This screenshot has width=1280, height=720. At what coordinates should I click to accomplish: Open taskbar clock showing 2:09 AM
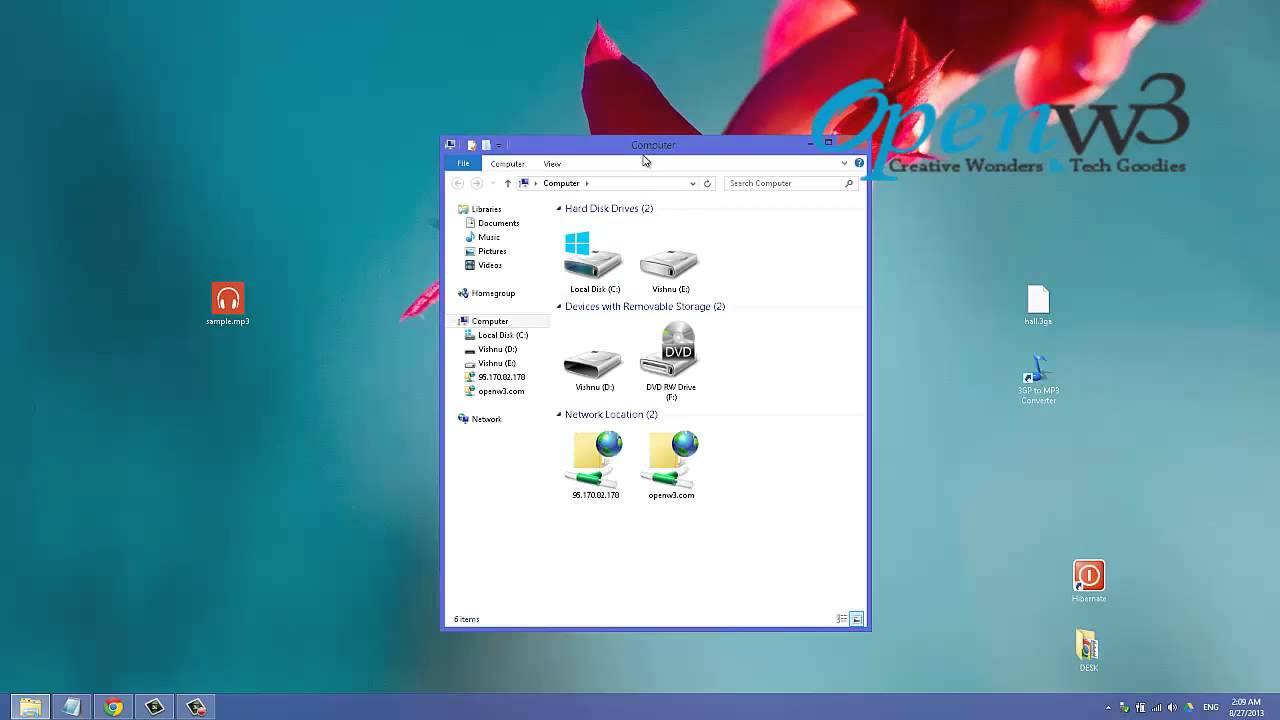(x=1245, y=707)
